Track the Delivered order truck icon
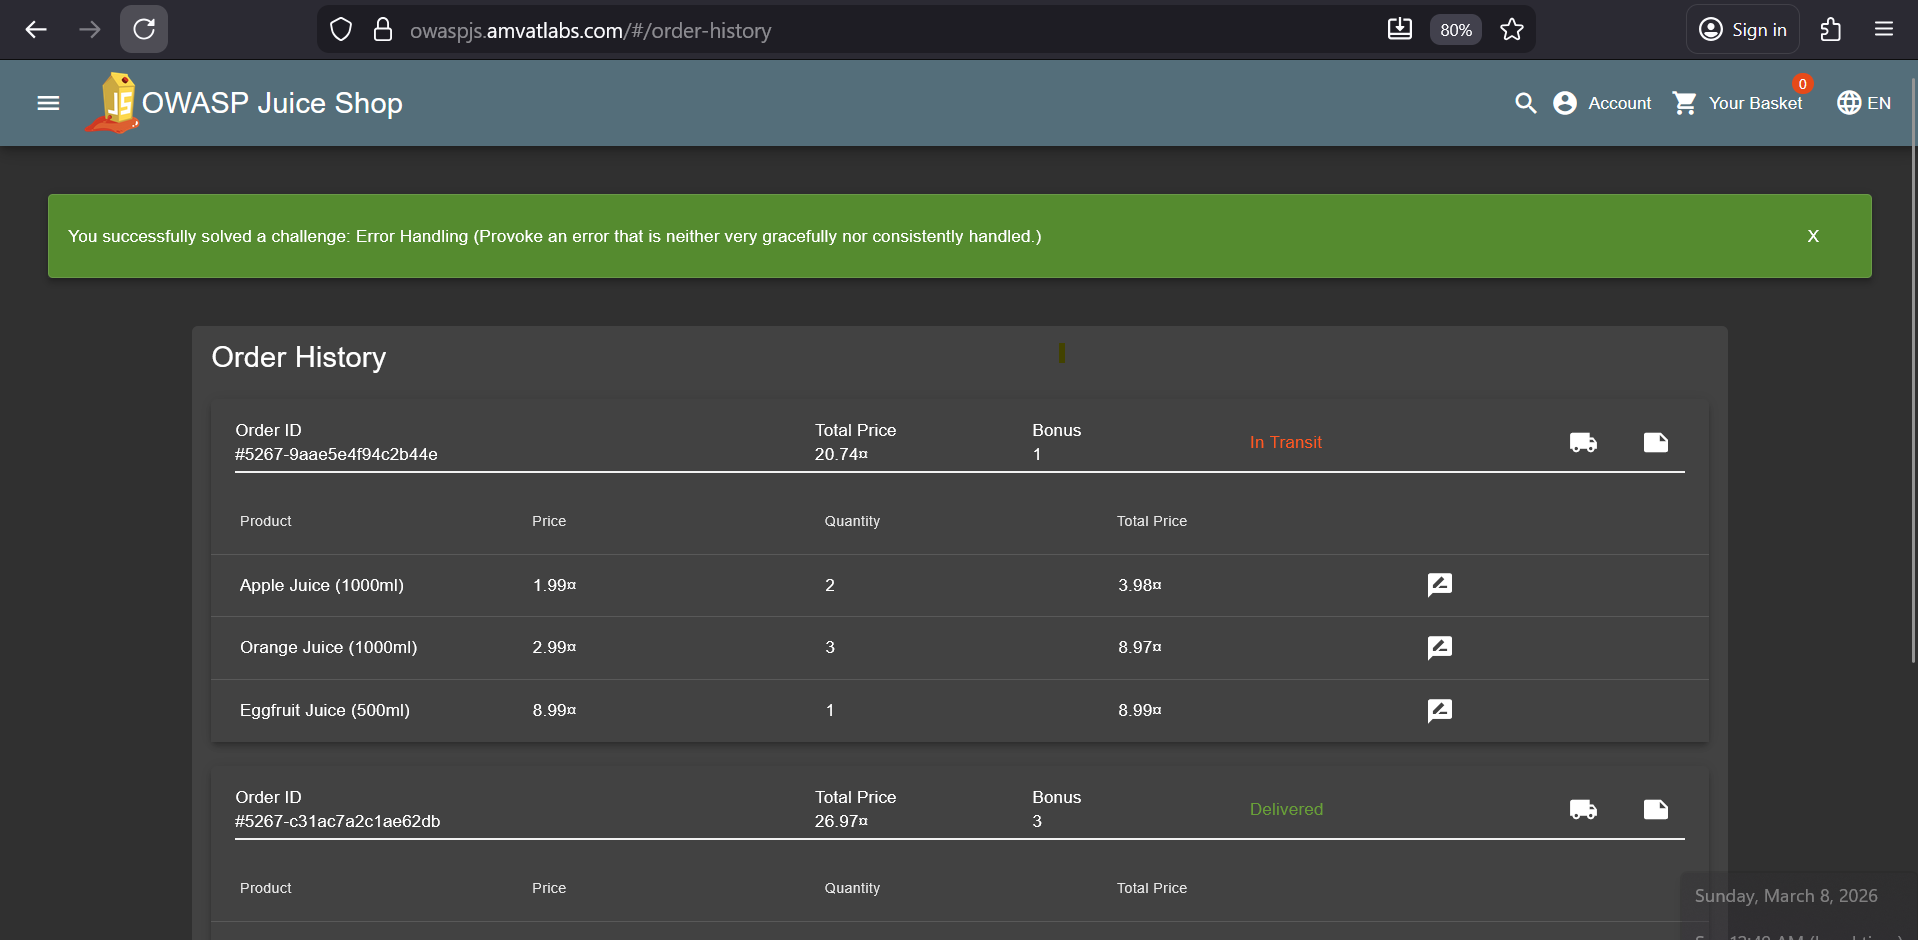1918x940 pixels. coord(1583,809)
